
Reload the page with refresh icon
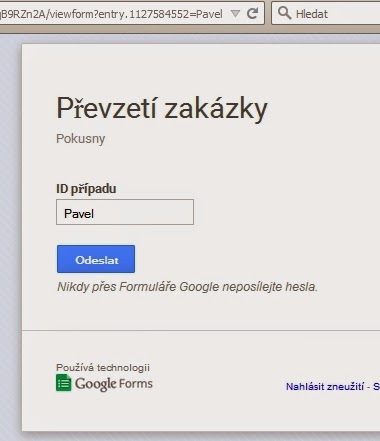252,13
